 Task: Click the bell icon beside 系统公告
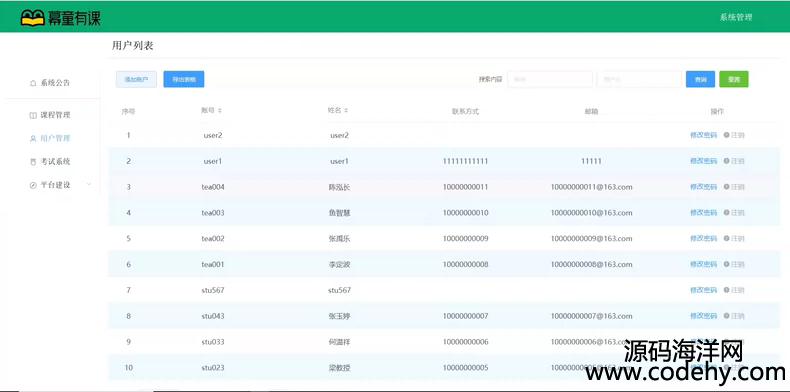click(x=33, y=83)
